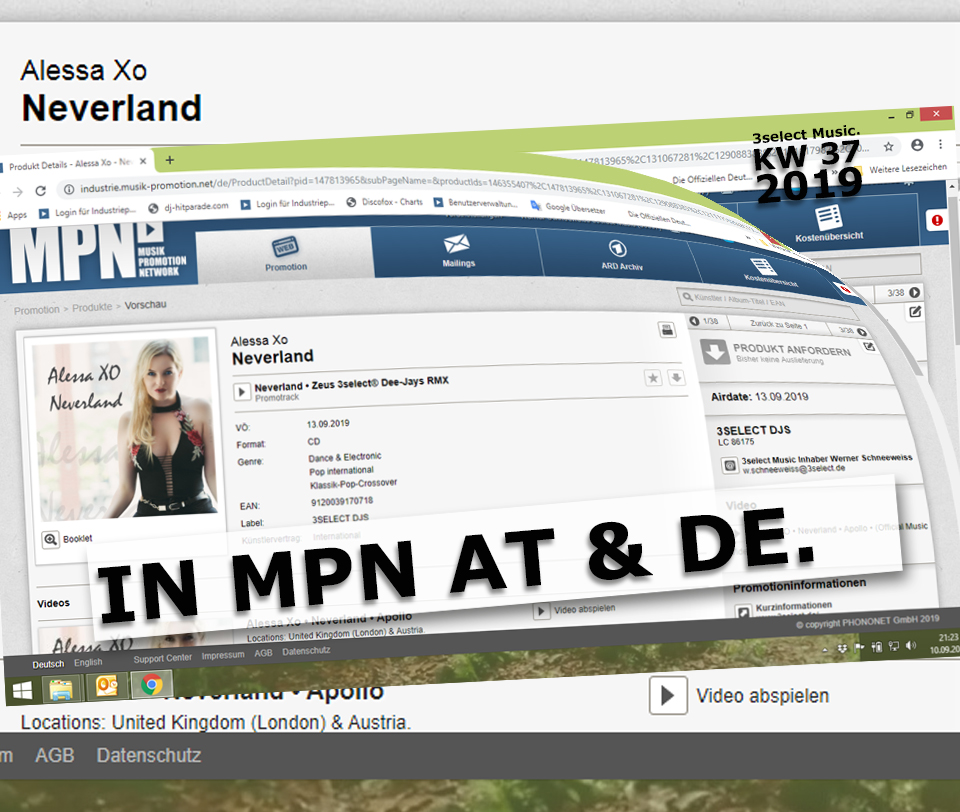The image size is (960, 812).
Task: Click the edit pencil icon in back window
Action: 915,311
